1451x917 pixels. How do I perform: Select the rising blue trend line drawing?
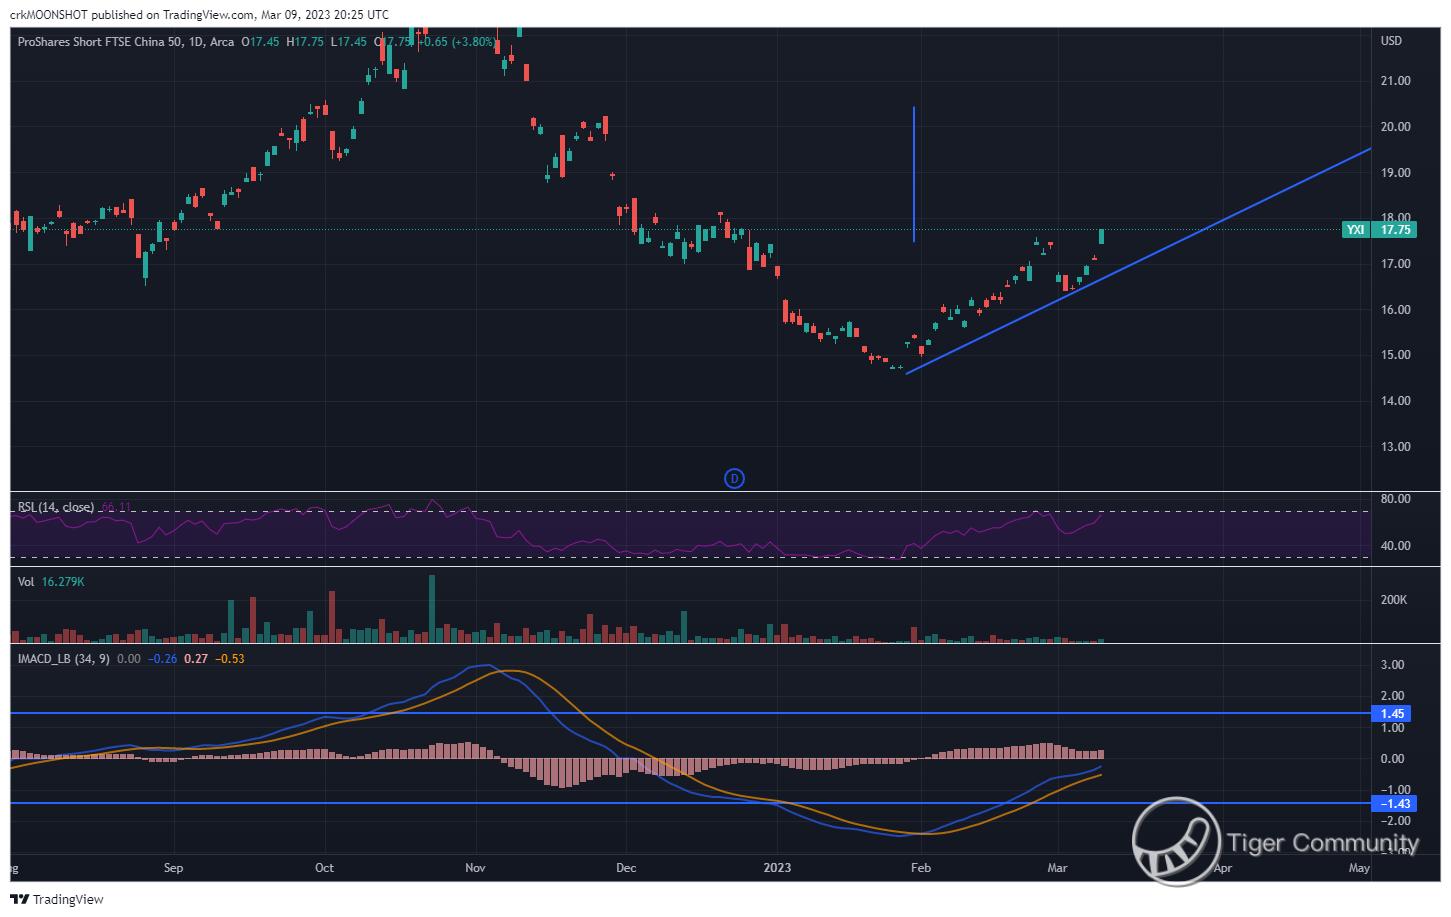1138,261
